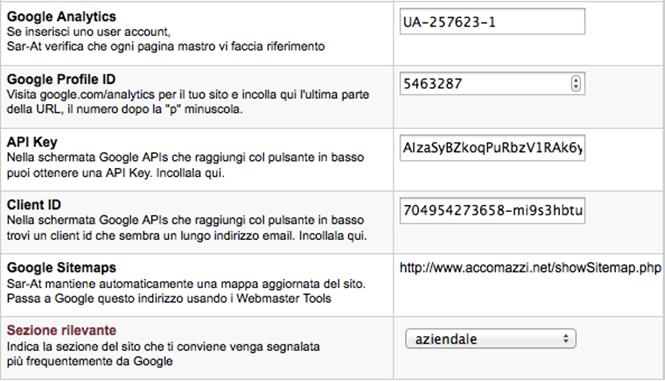
Task: Click the API Key Incollala qui description
Action: point(185,165)
